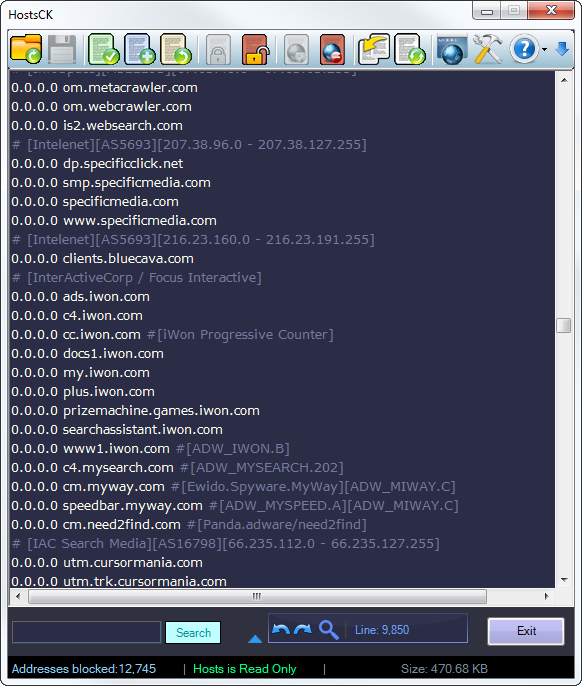
Task: Click the undo arrow icon
Action: 280,630
